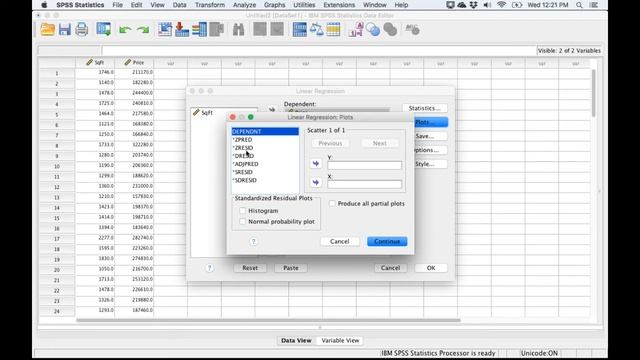640x360 pixels.
Task: Open volume control in menu bar
Action: (x=487, y=5)
